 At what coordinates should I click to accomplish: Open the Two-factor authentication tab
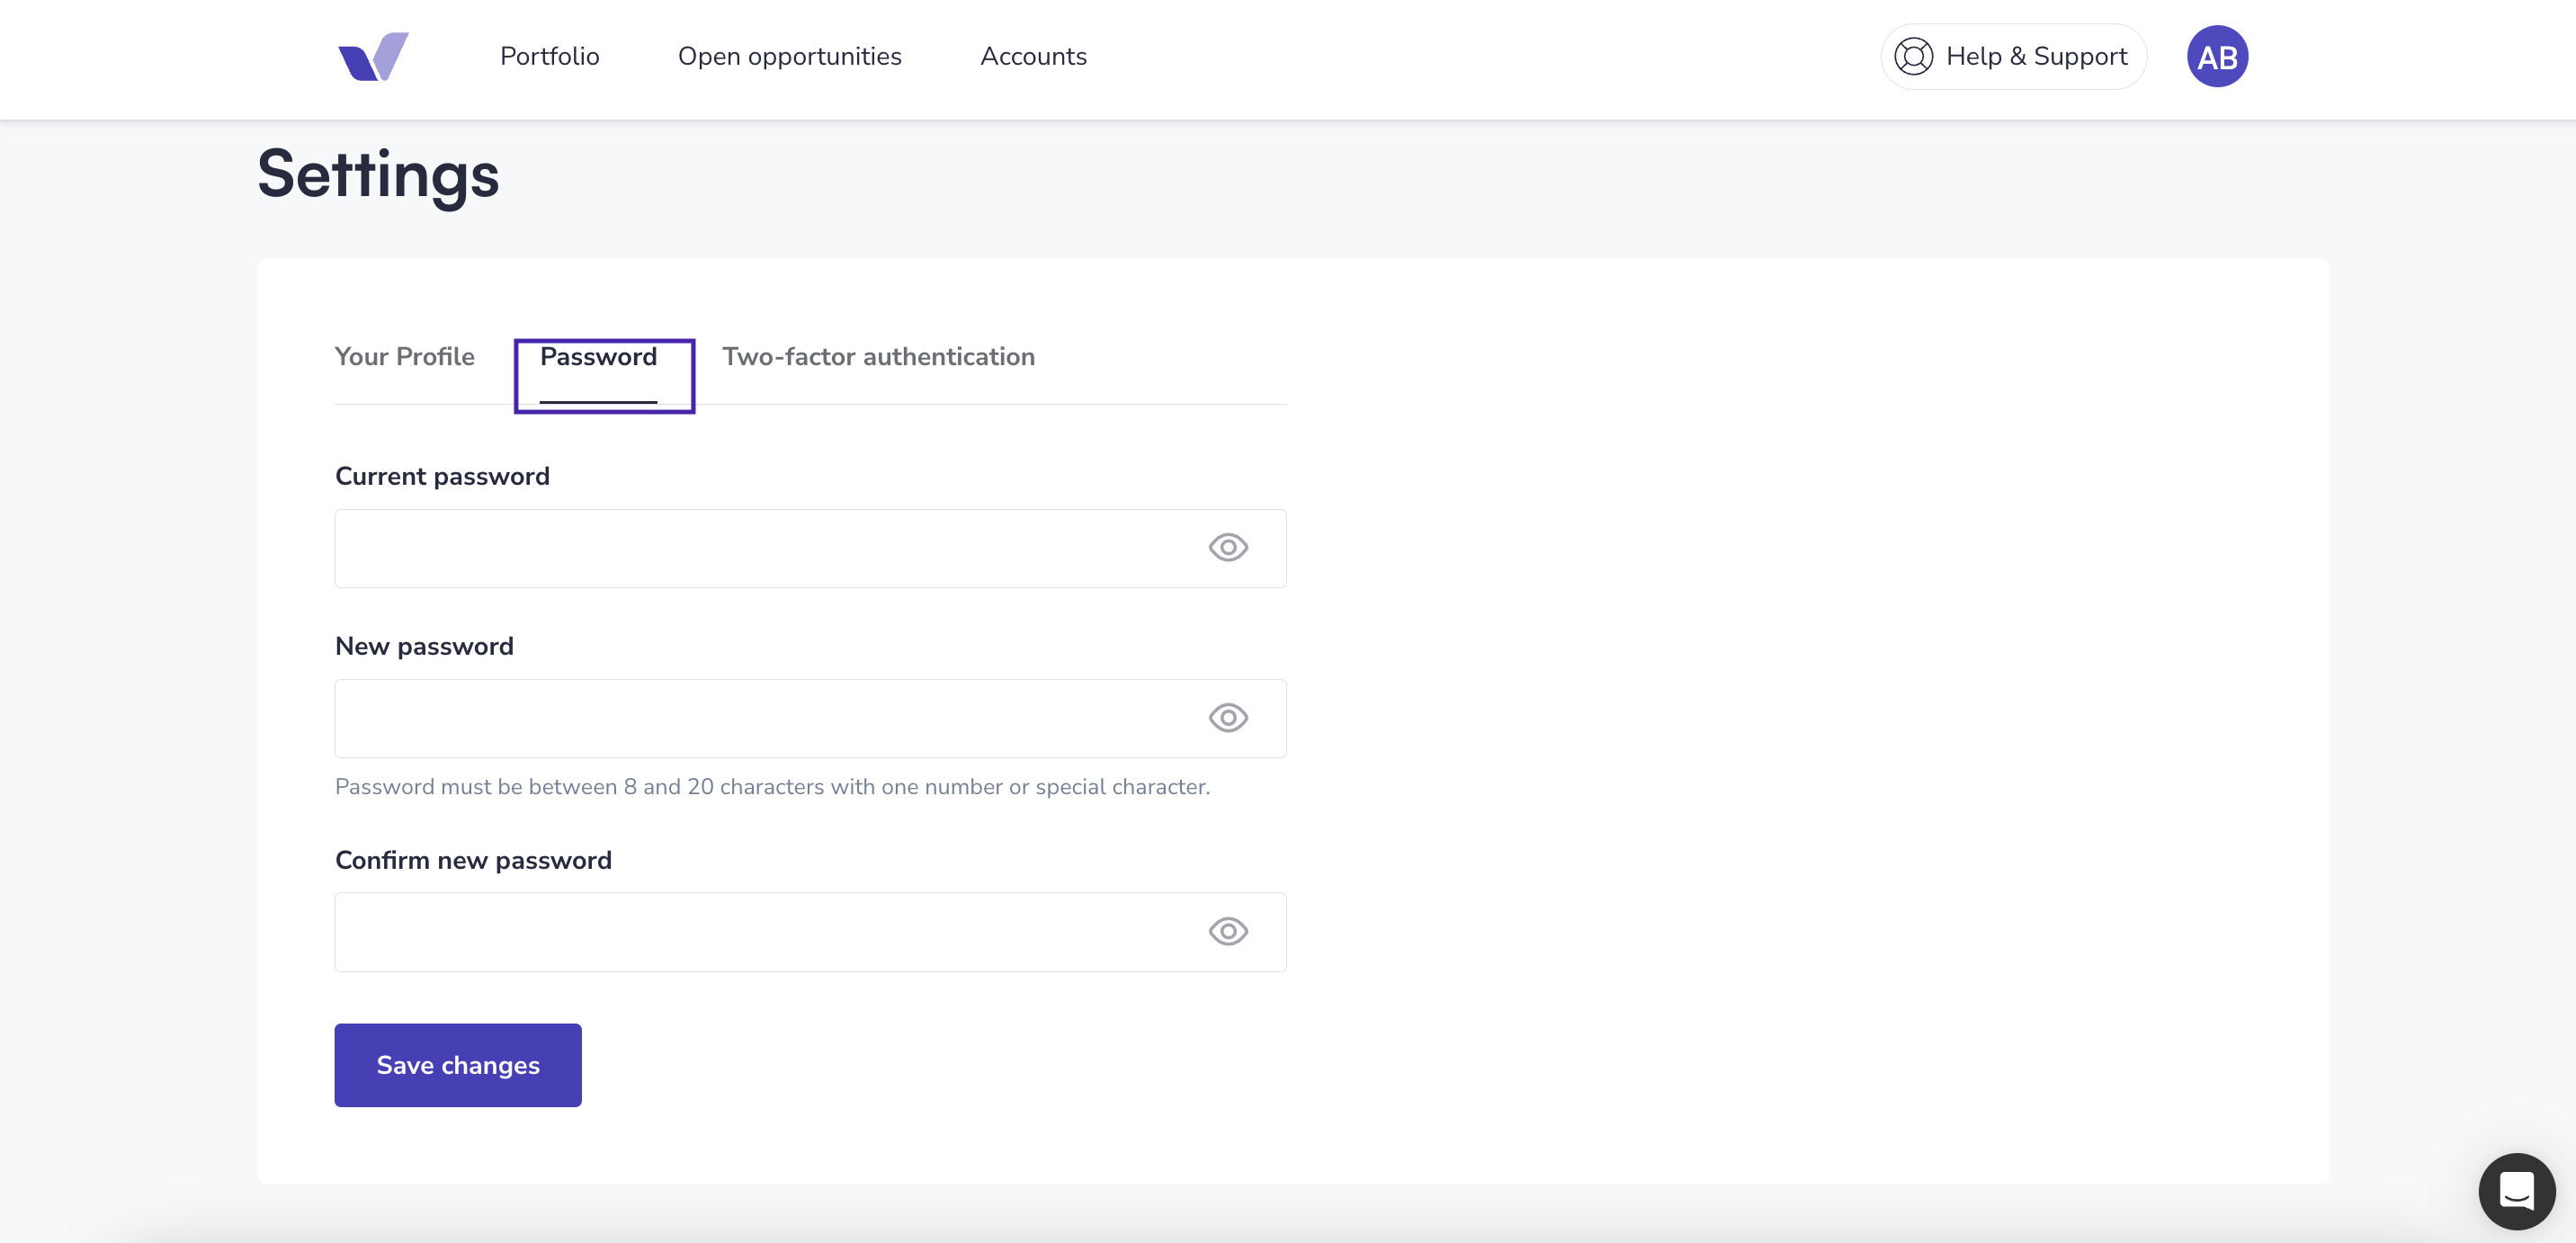[878, 357]
